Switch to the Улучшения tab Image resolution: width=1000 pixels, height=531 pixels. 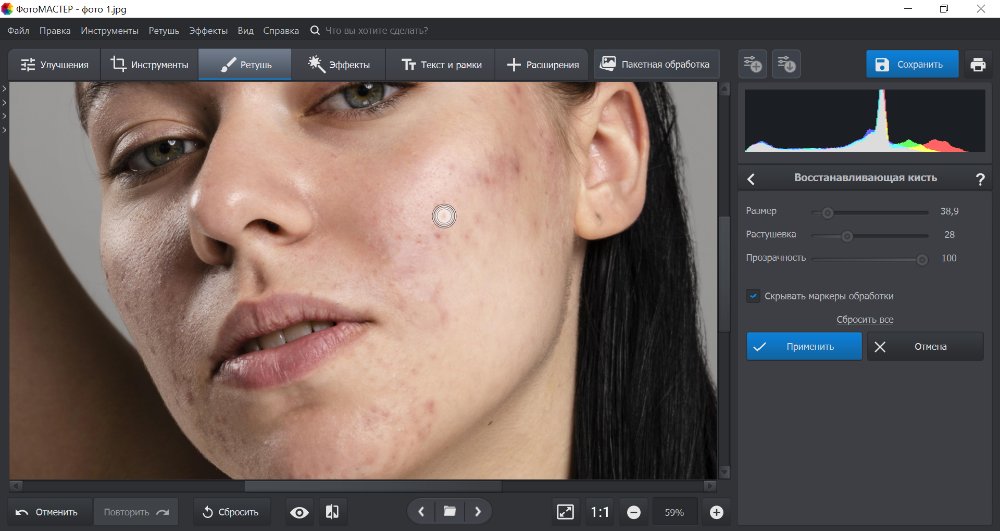(55, 65)
